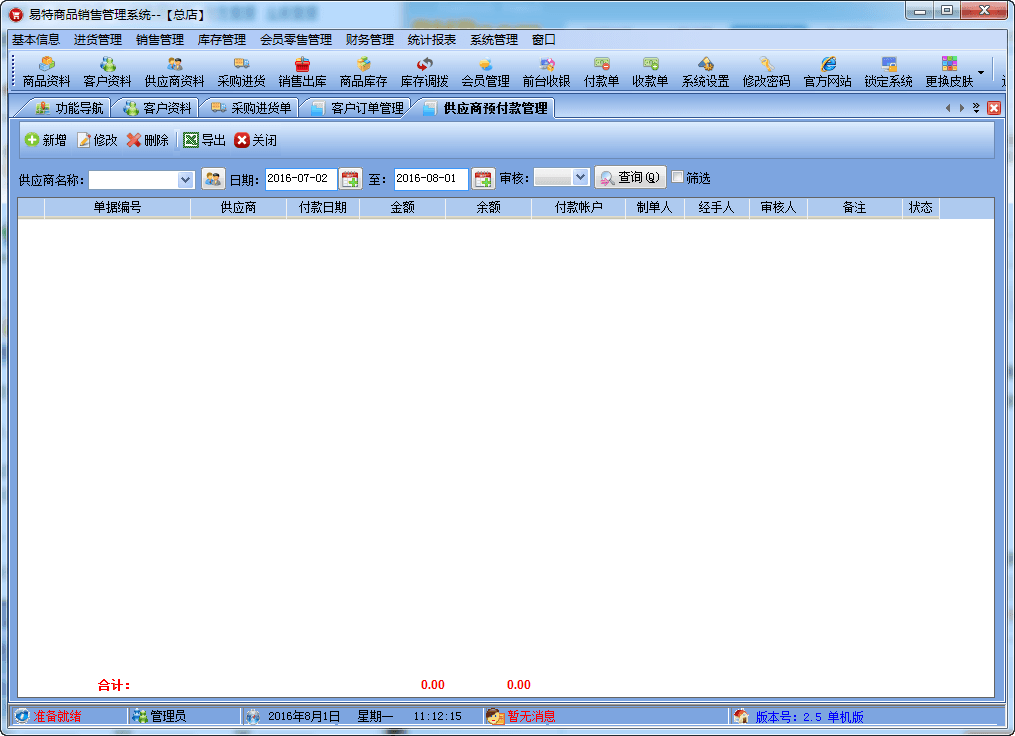Visit 官方网站 via toolbar icon
Viewport: 1015px width, 736px height.
pyautogui.click(x=827, y=72)
